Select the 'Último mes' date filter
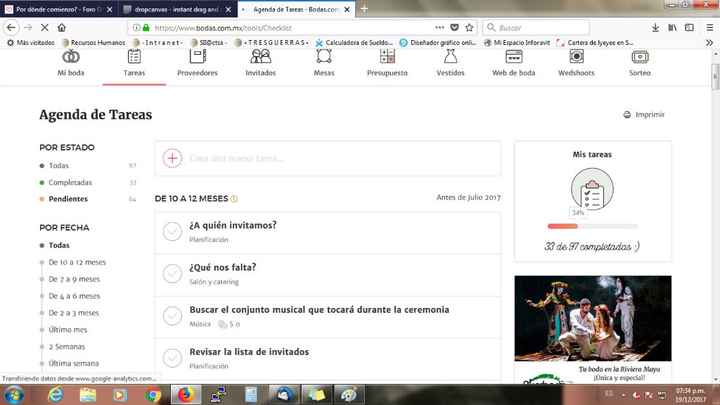This screenshot has height=405, width=720. pos(68,329)
